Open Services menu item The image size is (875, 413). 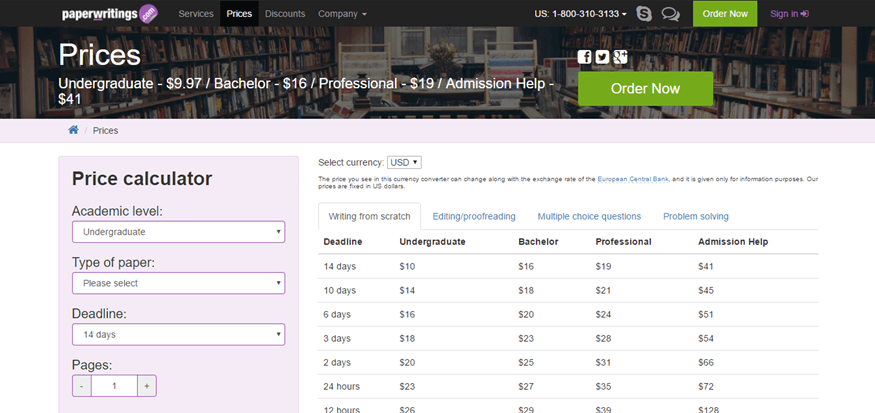point(196,13)
